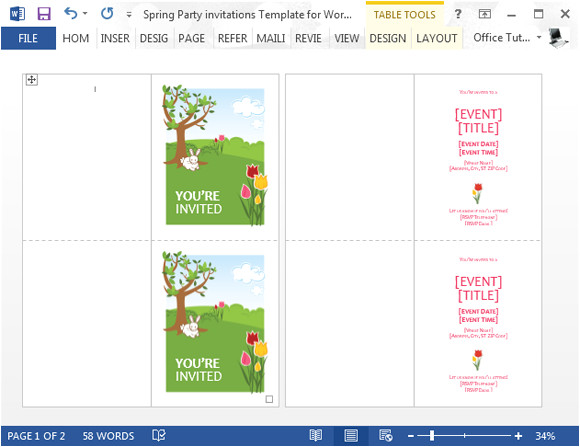Screen dimensions: 580x447
Task: Save the document with the floppy icon
Action: (44, 14)
